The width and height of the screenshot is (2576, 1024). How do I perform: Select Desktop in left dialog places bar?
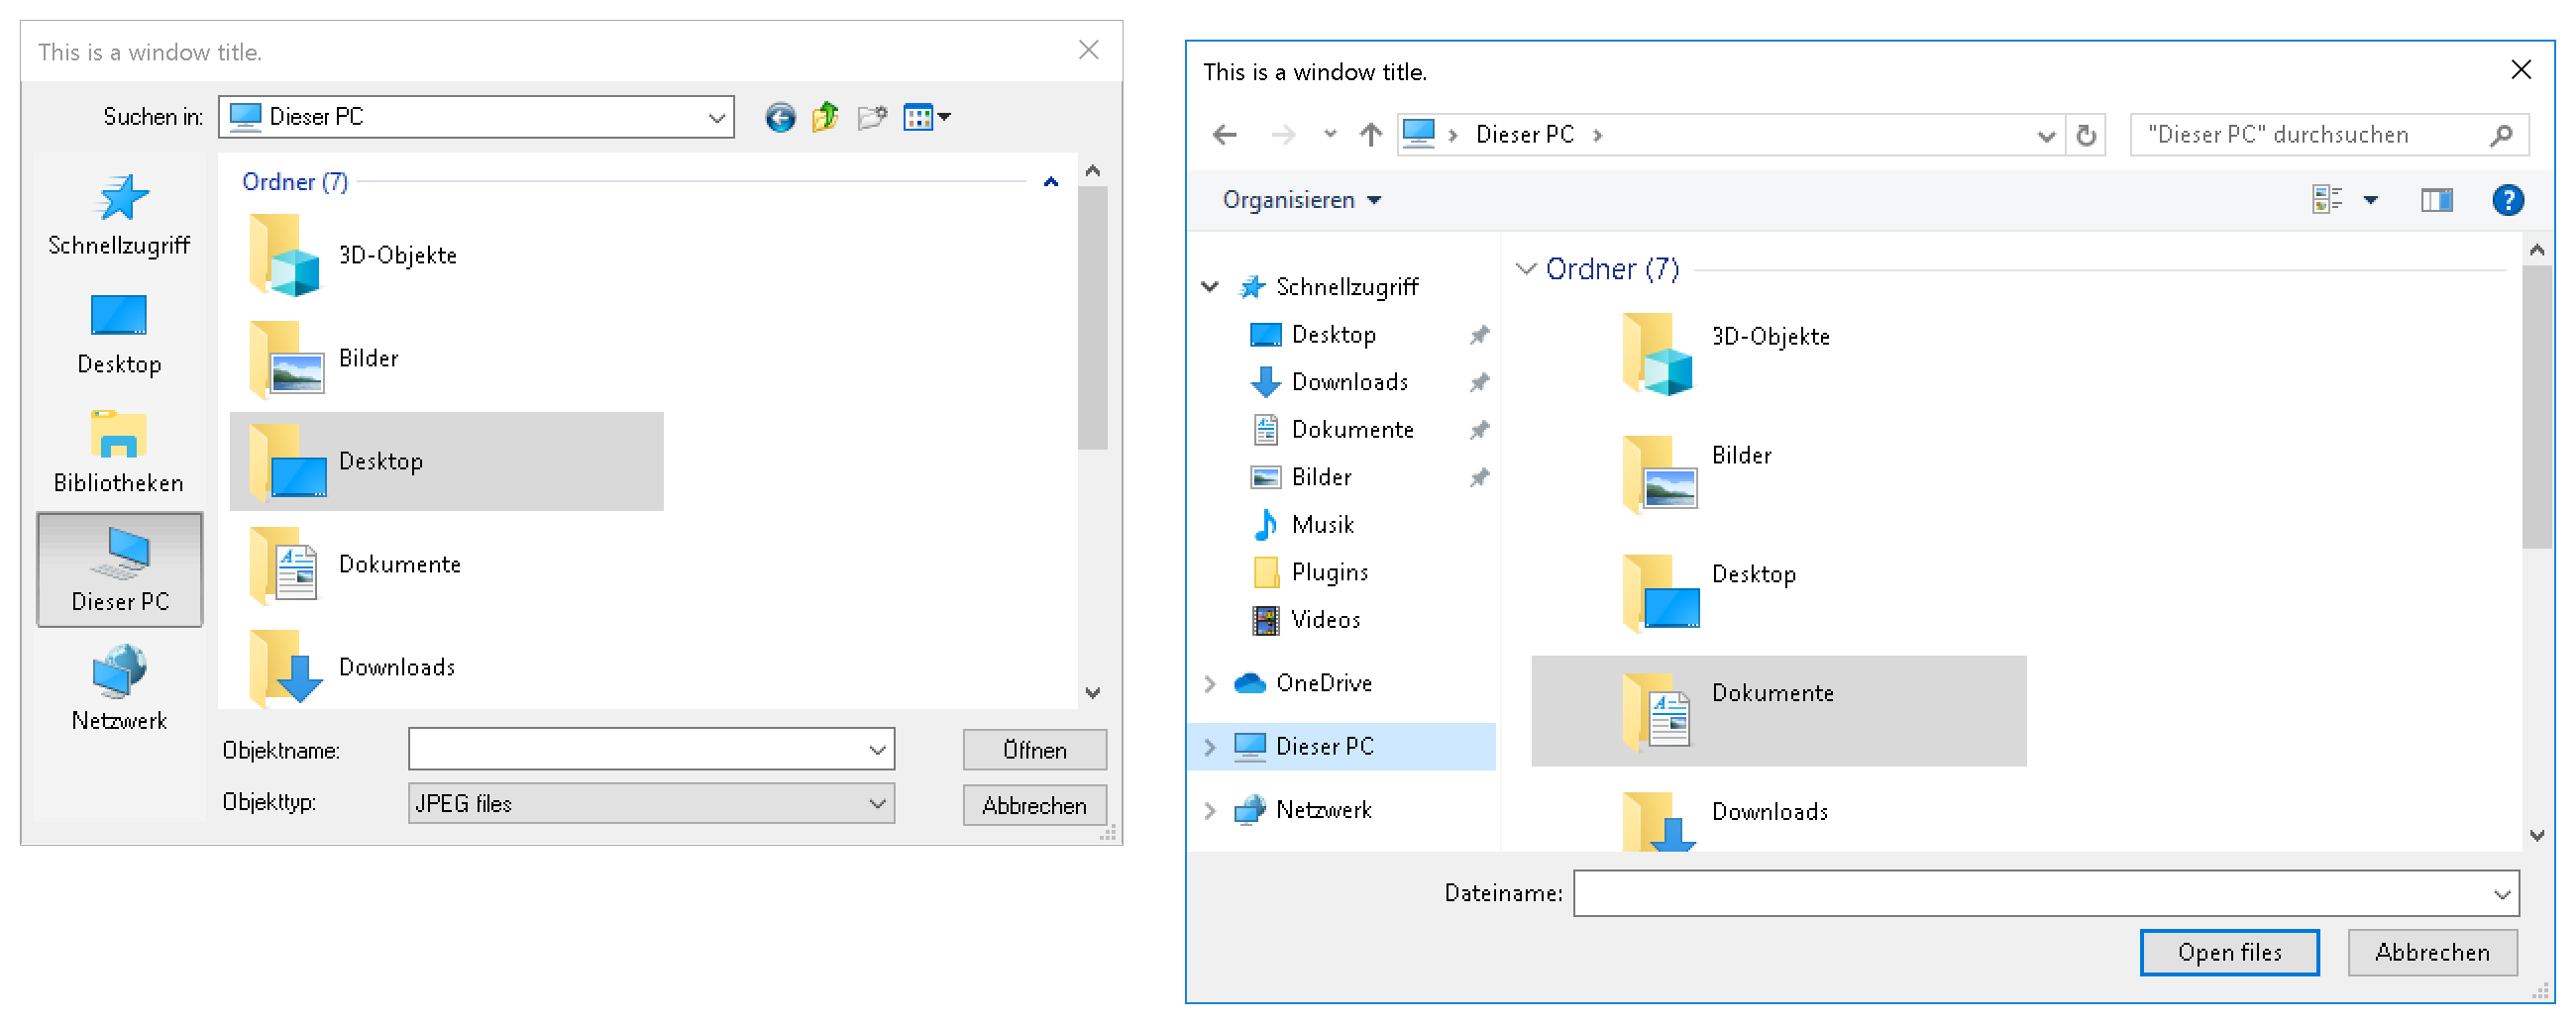click(119, 334)
